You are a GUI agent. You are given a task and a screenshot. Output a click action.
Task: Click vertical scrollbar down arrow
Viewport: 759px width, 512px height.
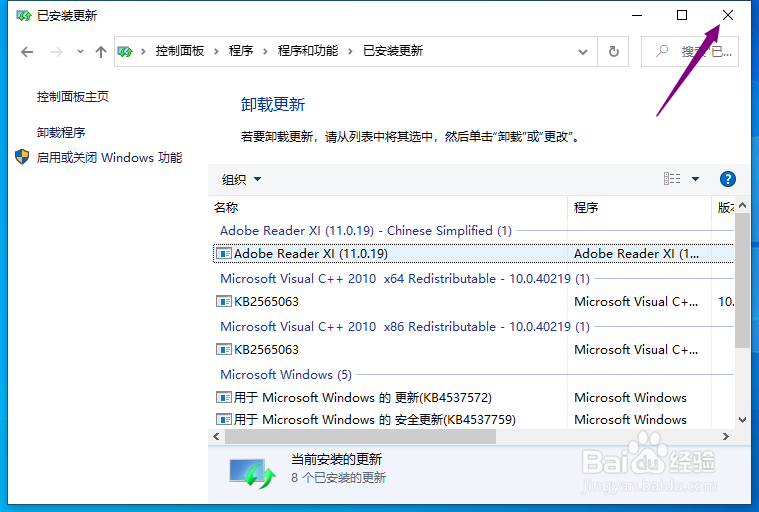[x=742, y=420]
